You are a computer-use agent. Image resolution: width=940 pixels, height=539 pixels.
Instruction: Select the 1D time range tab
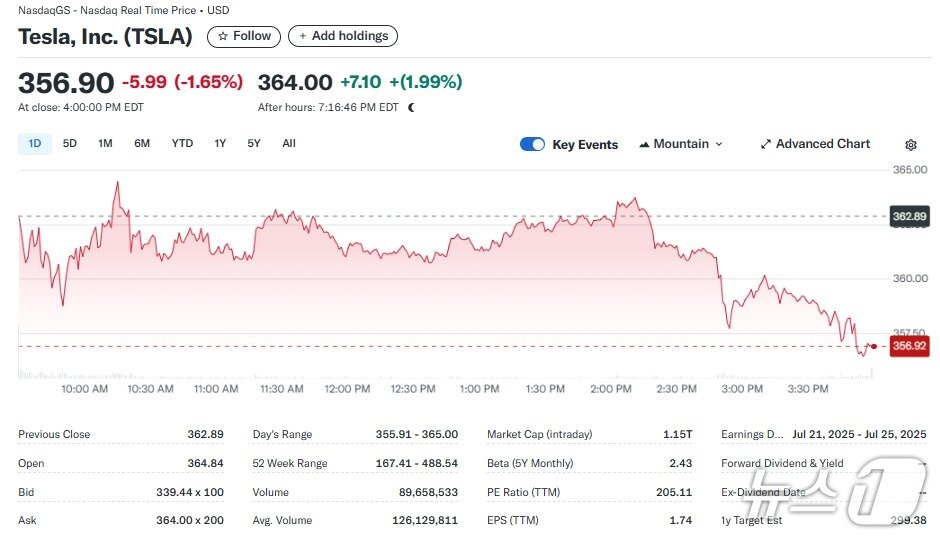(35, 144)
